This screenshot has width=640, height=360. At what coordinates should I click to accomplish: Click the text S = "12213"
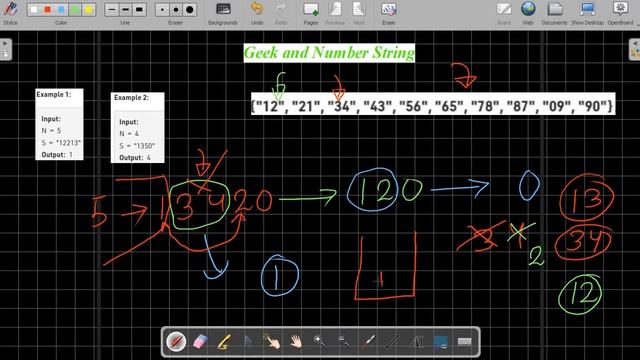pos(61,142)
